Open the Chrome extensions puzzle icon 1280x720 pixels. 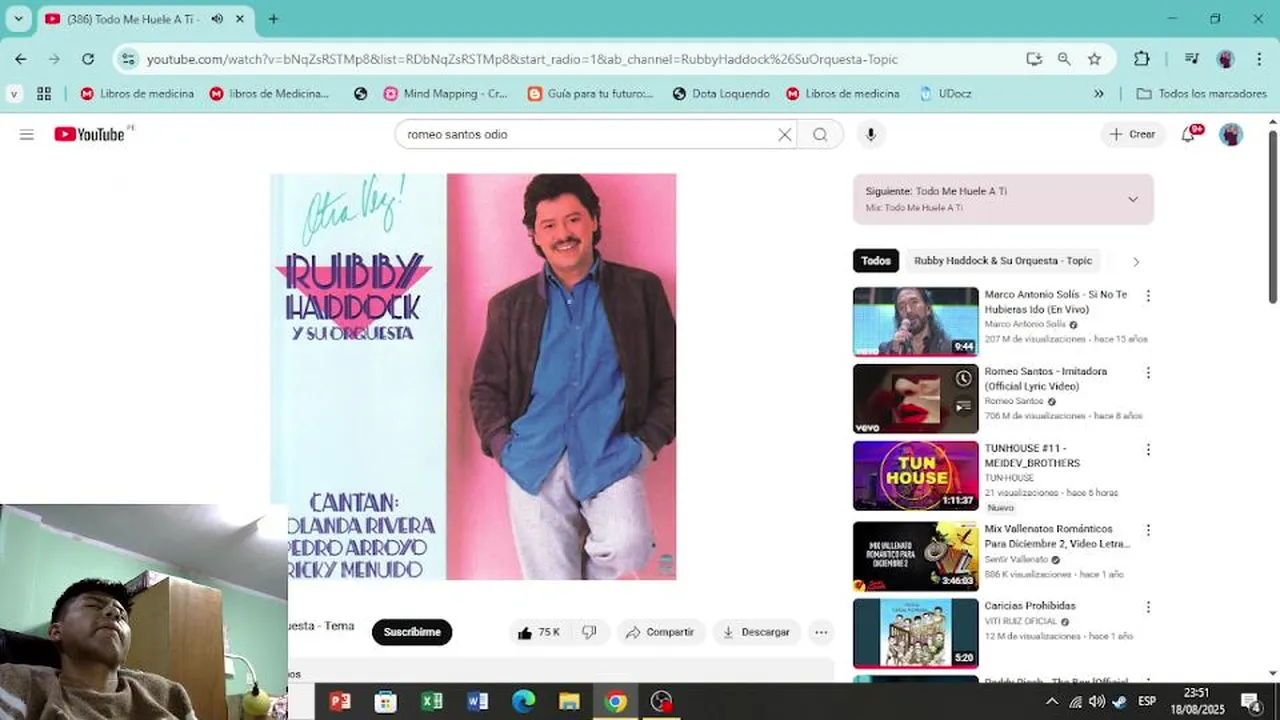tap(1142, 59)
